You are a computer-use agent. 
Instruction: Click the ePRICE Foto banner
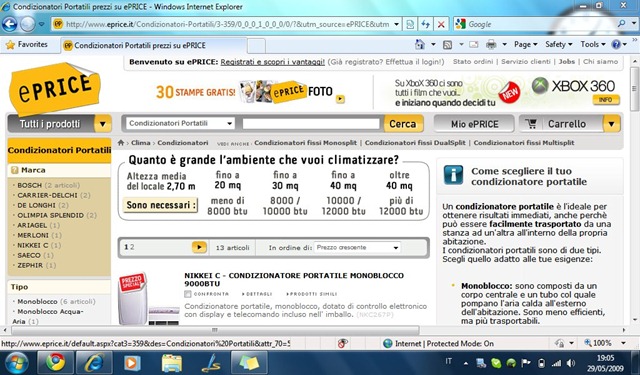click(251, 92)
